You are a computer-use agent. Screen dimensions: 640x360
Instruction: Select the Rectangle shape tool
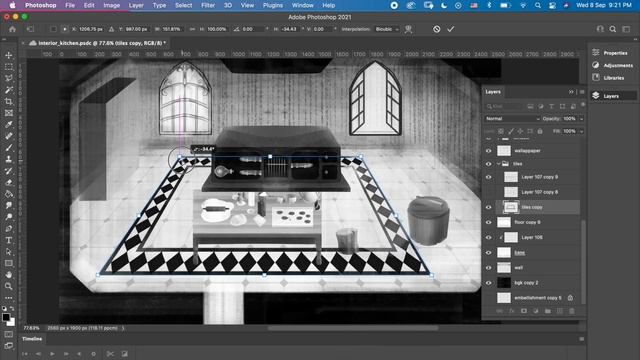pos(9,263)
